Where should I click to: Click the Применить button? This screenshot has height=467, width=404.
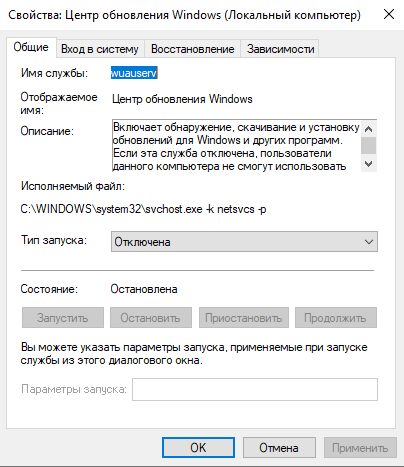point(360,447)
